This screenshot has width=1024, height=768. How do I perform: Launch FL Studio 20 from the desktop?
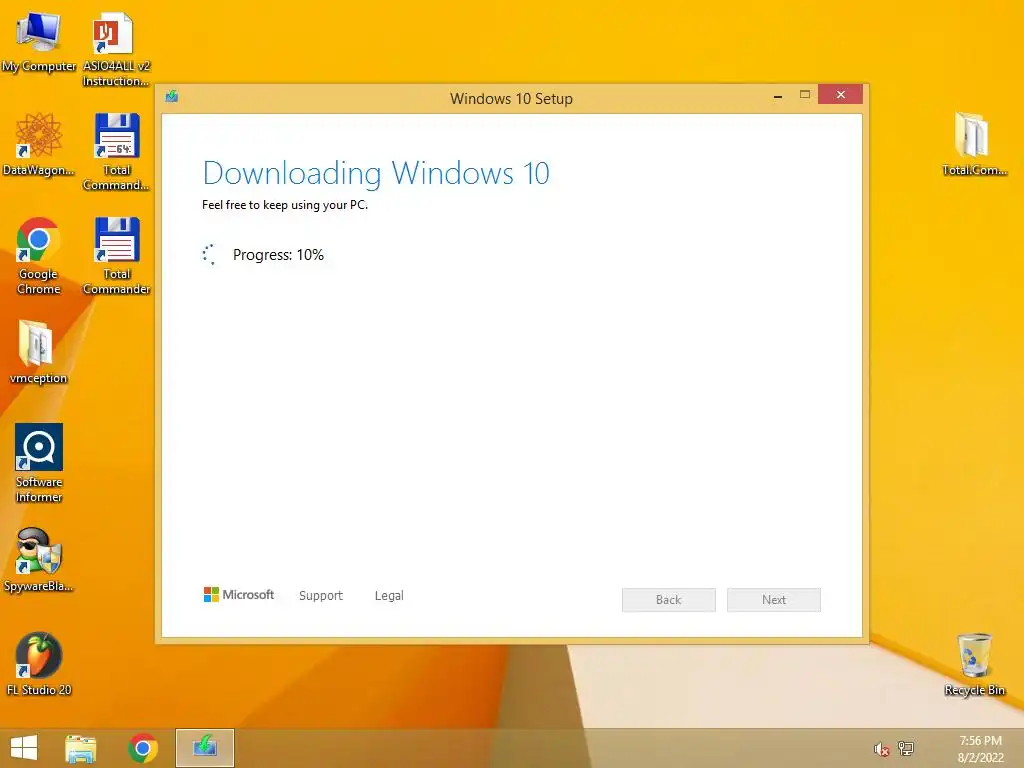pyautogui.click(x=39, y=664)
